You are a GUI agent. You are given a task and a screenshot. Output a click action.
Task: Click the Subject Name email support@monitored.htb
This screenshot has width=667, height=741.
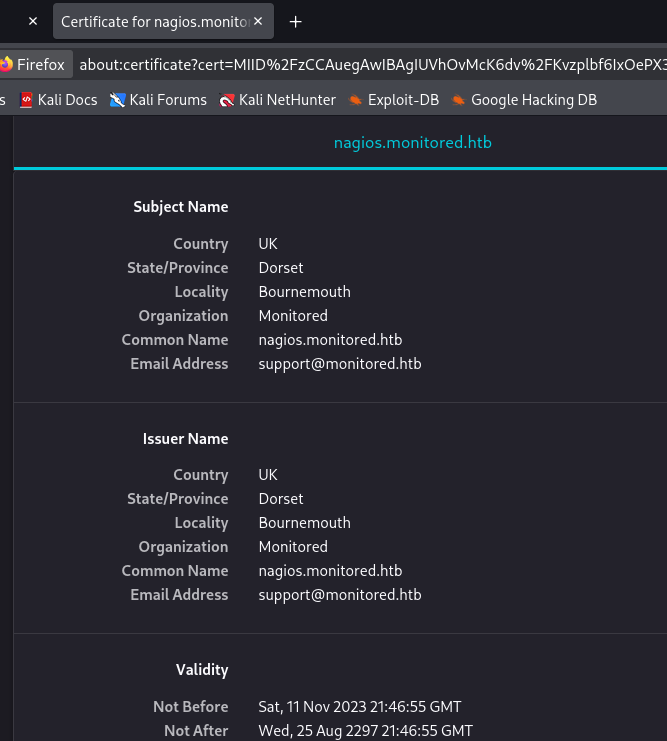340,364
